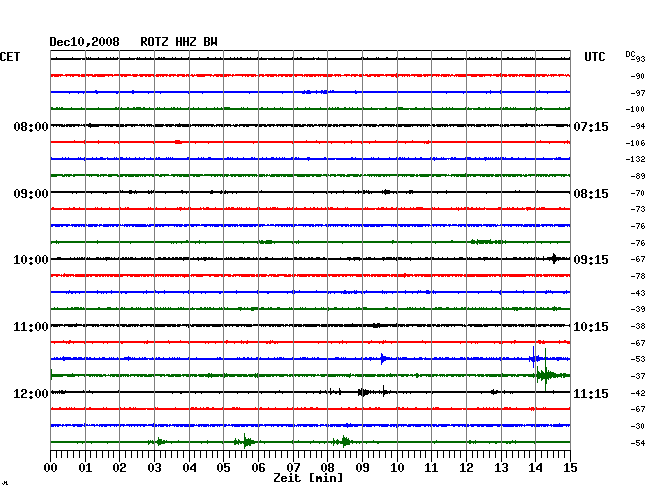The height and width of the screenshot is (494, 650).
Task: Select the DC offset value -100
Action: (635, 109)
